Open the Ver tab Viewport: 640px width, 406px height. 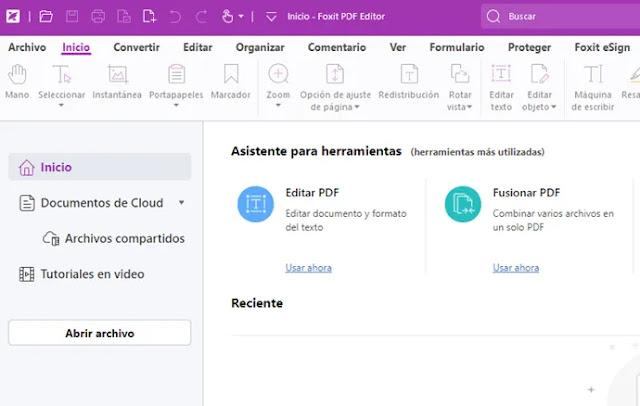click(398, 47)
